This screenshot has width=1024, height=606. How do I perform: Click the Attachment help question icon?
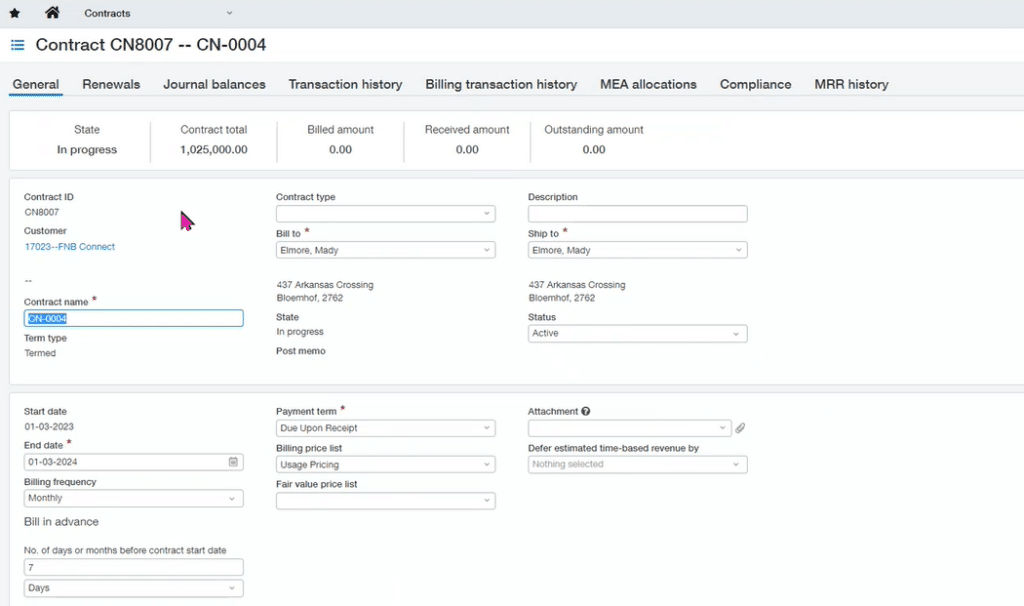[x=586, y=411]
